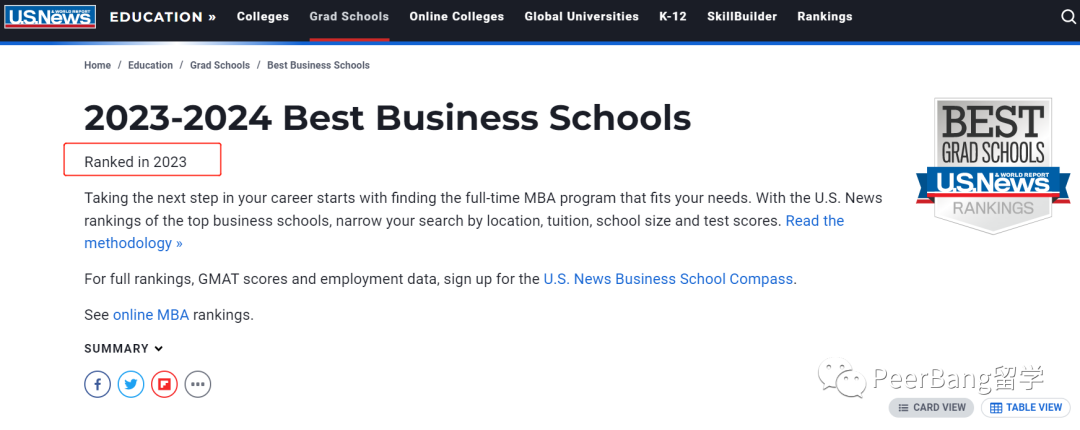Open Global Universities section

pos(581,17)
